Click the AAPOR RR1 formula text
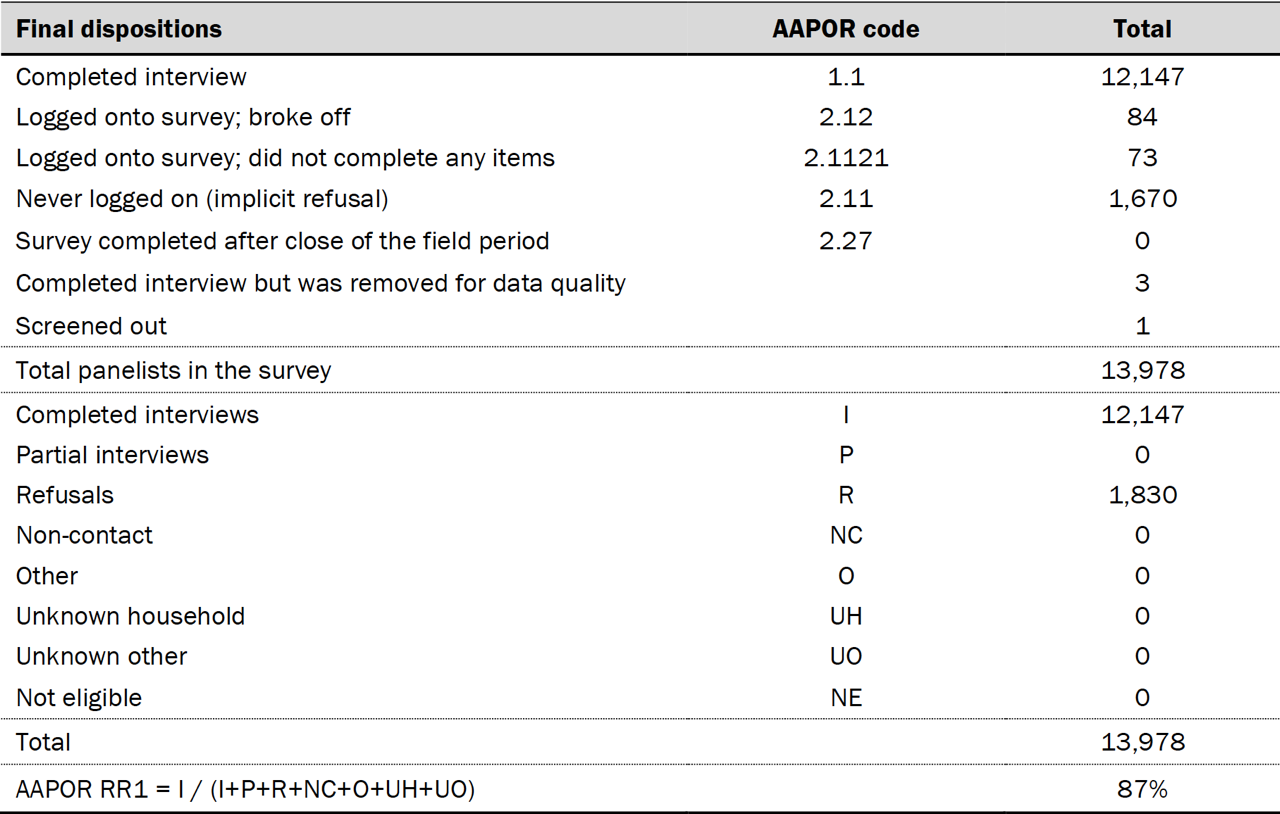This screenshot has width=1280, height=814. 245,789
